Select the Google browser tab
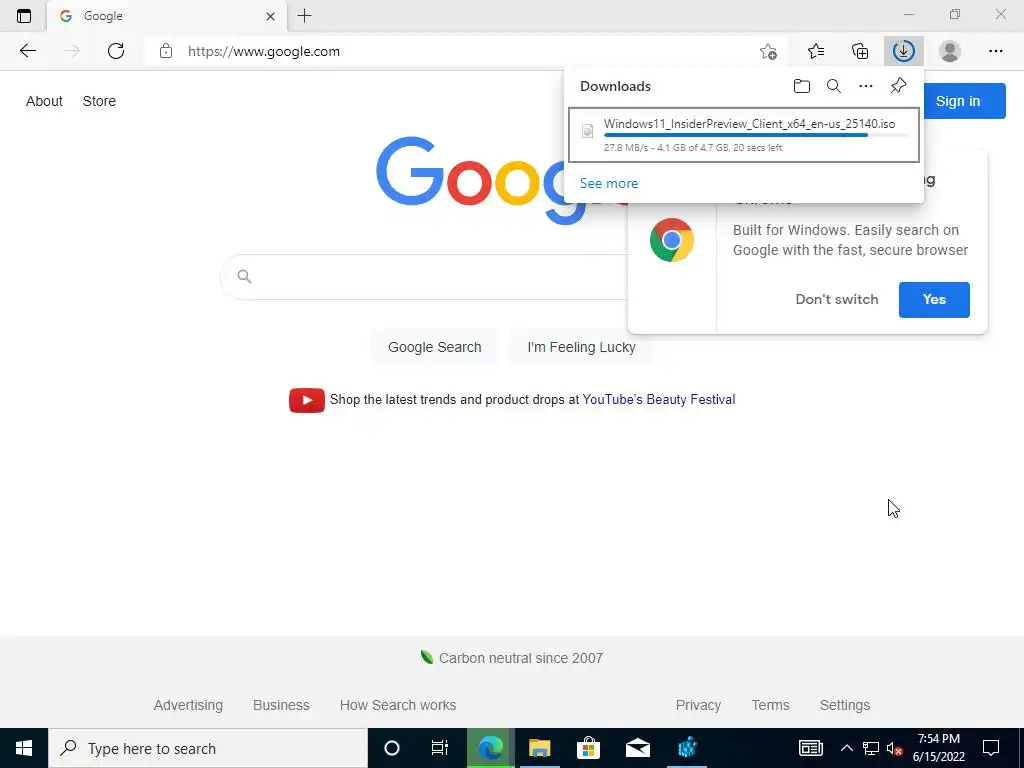Image resolution: width=1024 pixels, height=768 pixels. 167,16
